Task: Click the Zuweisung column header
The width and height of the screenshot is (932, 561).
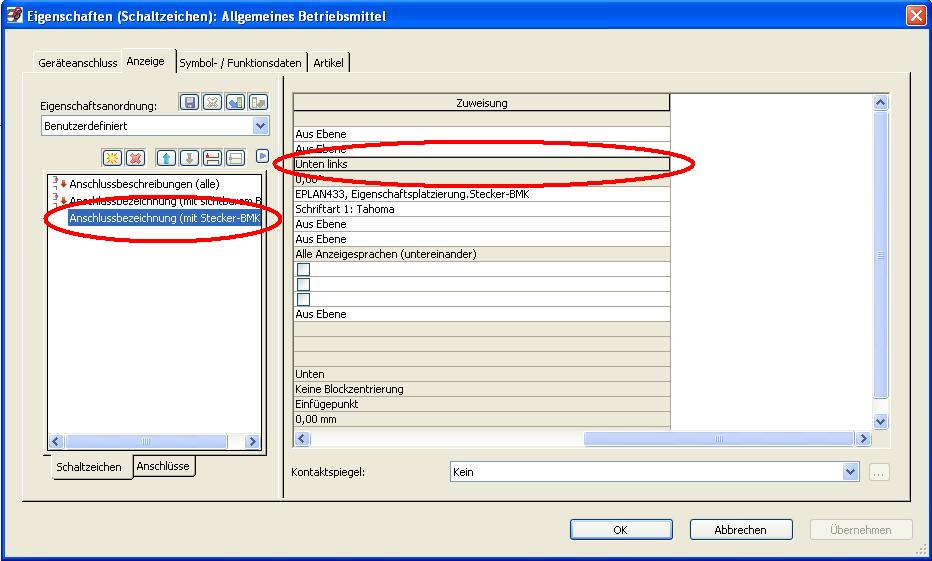Action: [481, 103]
